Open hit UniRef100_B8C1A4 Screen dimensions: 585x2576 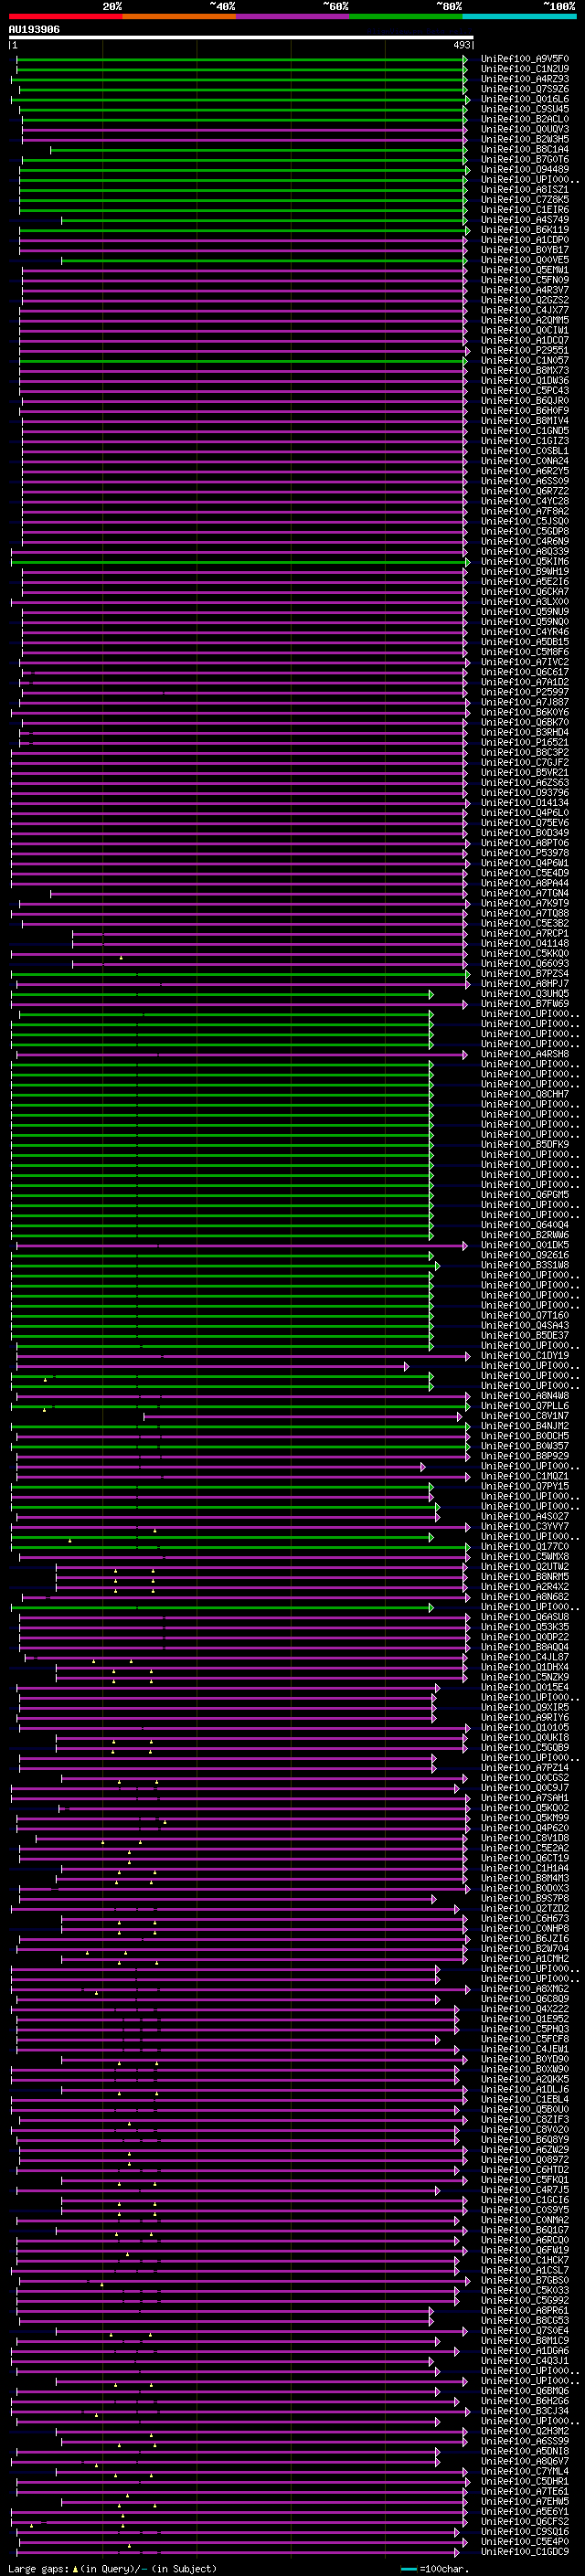(525, 149)
